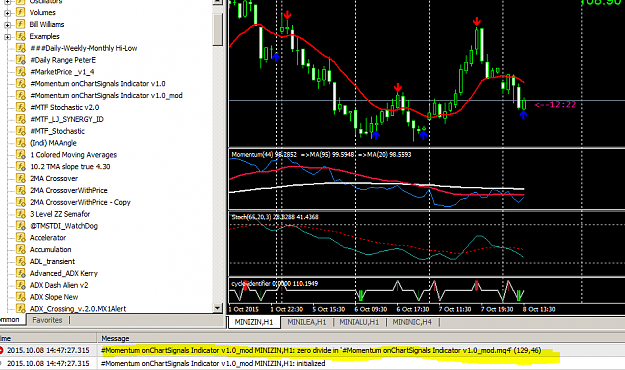Screen dimensions: 625x370
Task: Click icon beside 2MA CrossoverWithPrice - Copy
Action: (21, 202)
